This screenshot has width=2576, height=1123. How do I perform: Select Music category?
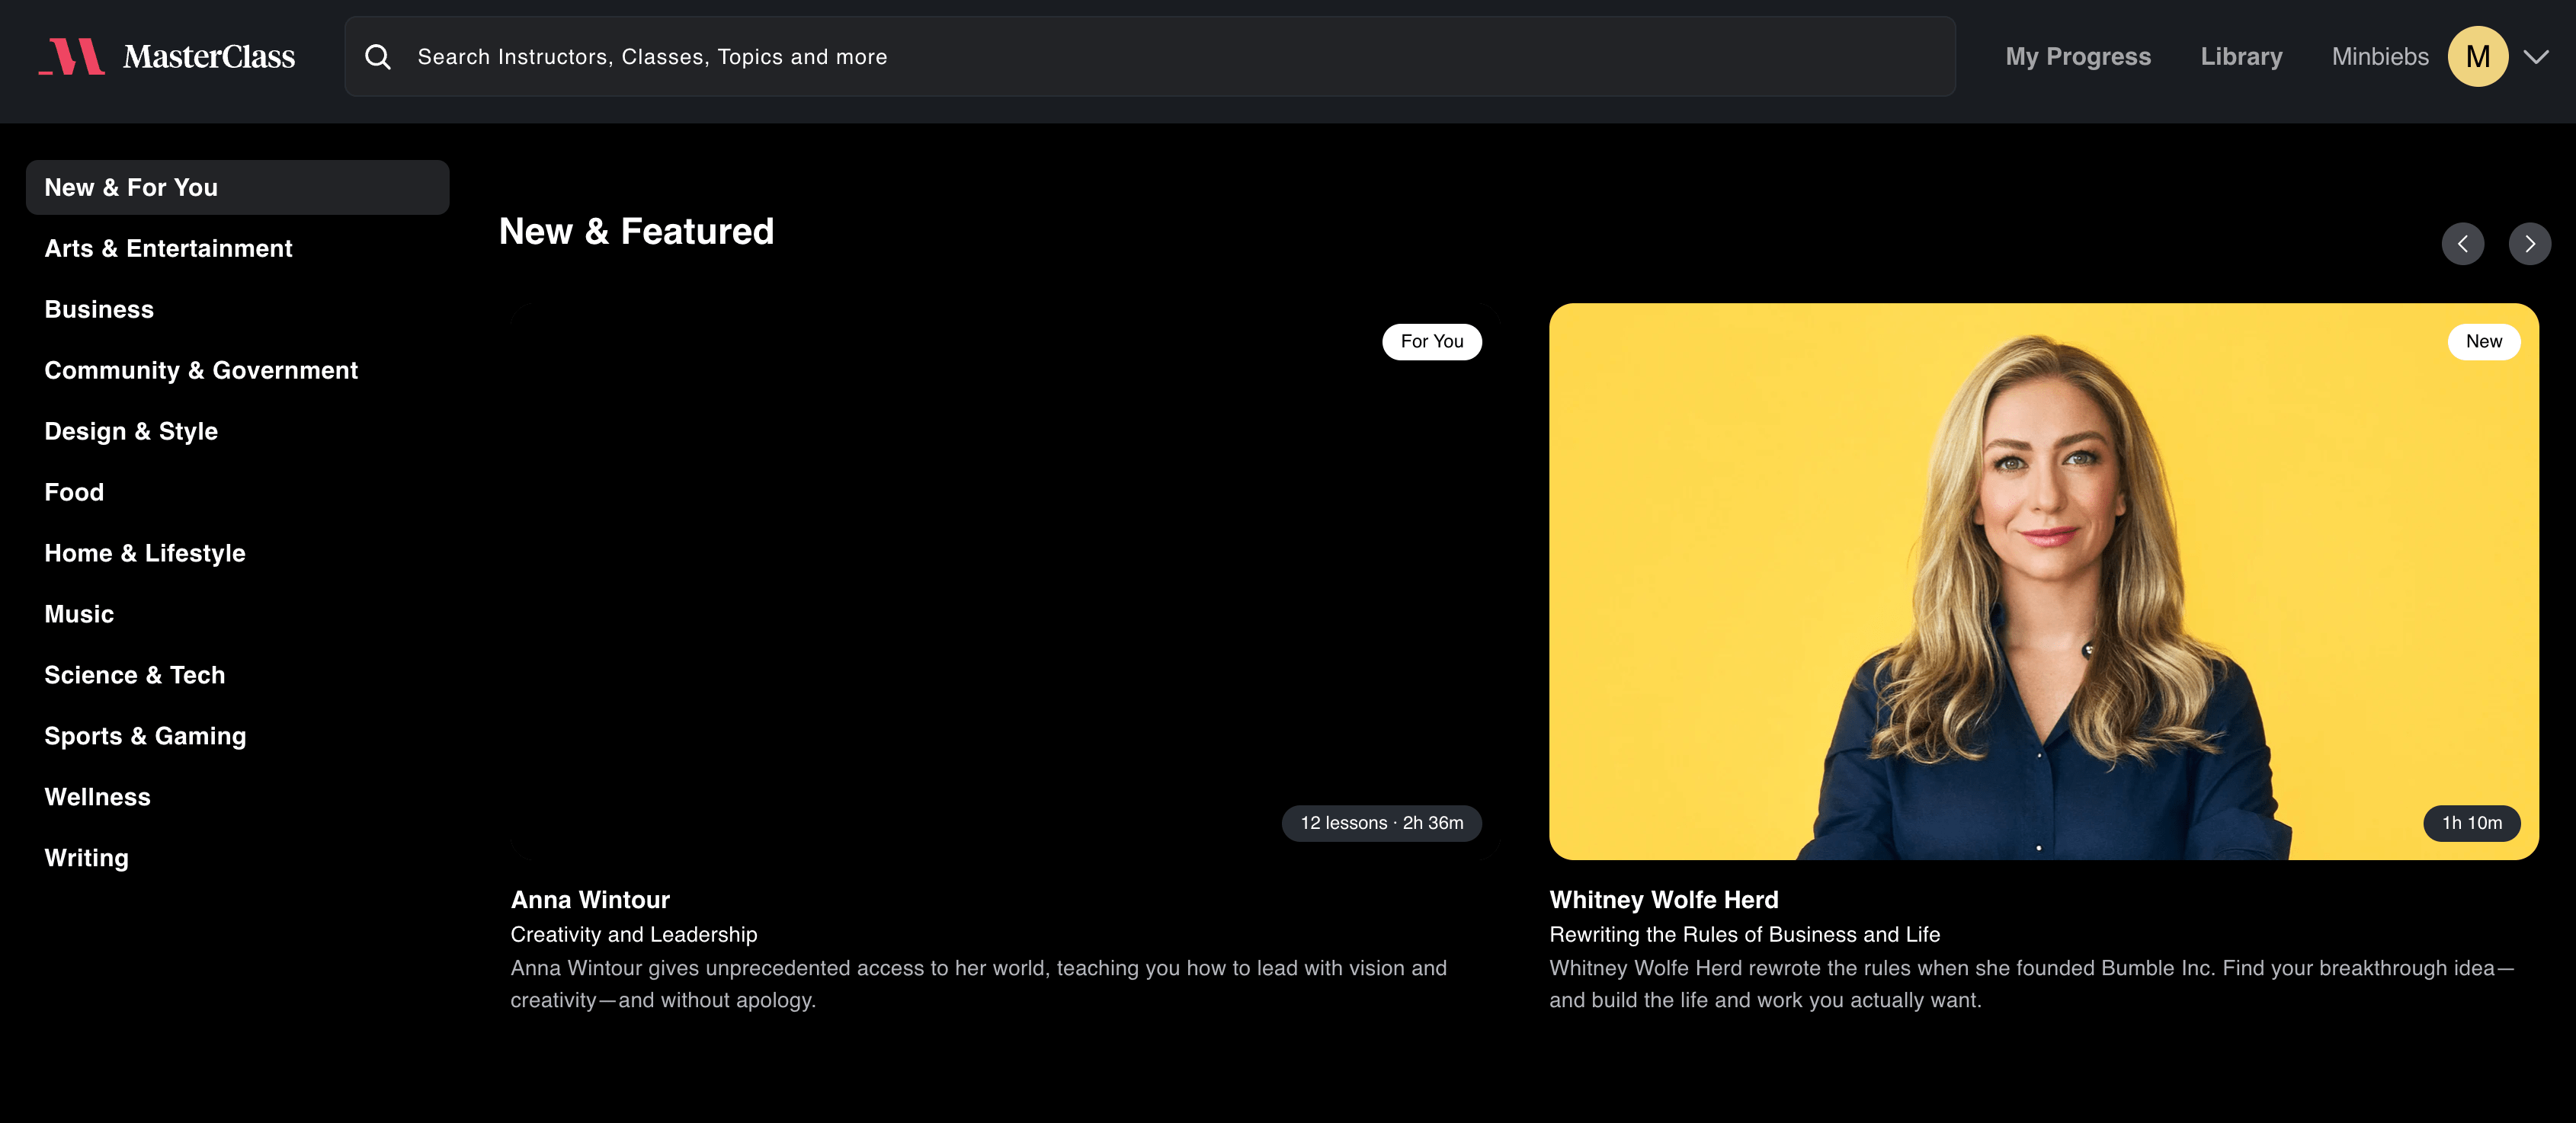79,614
